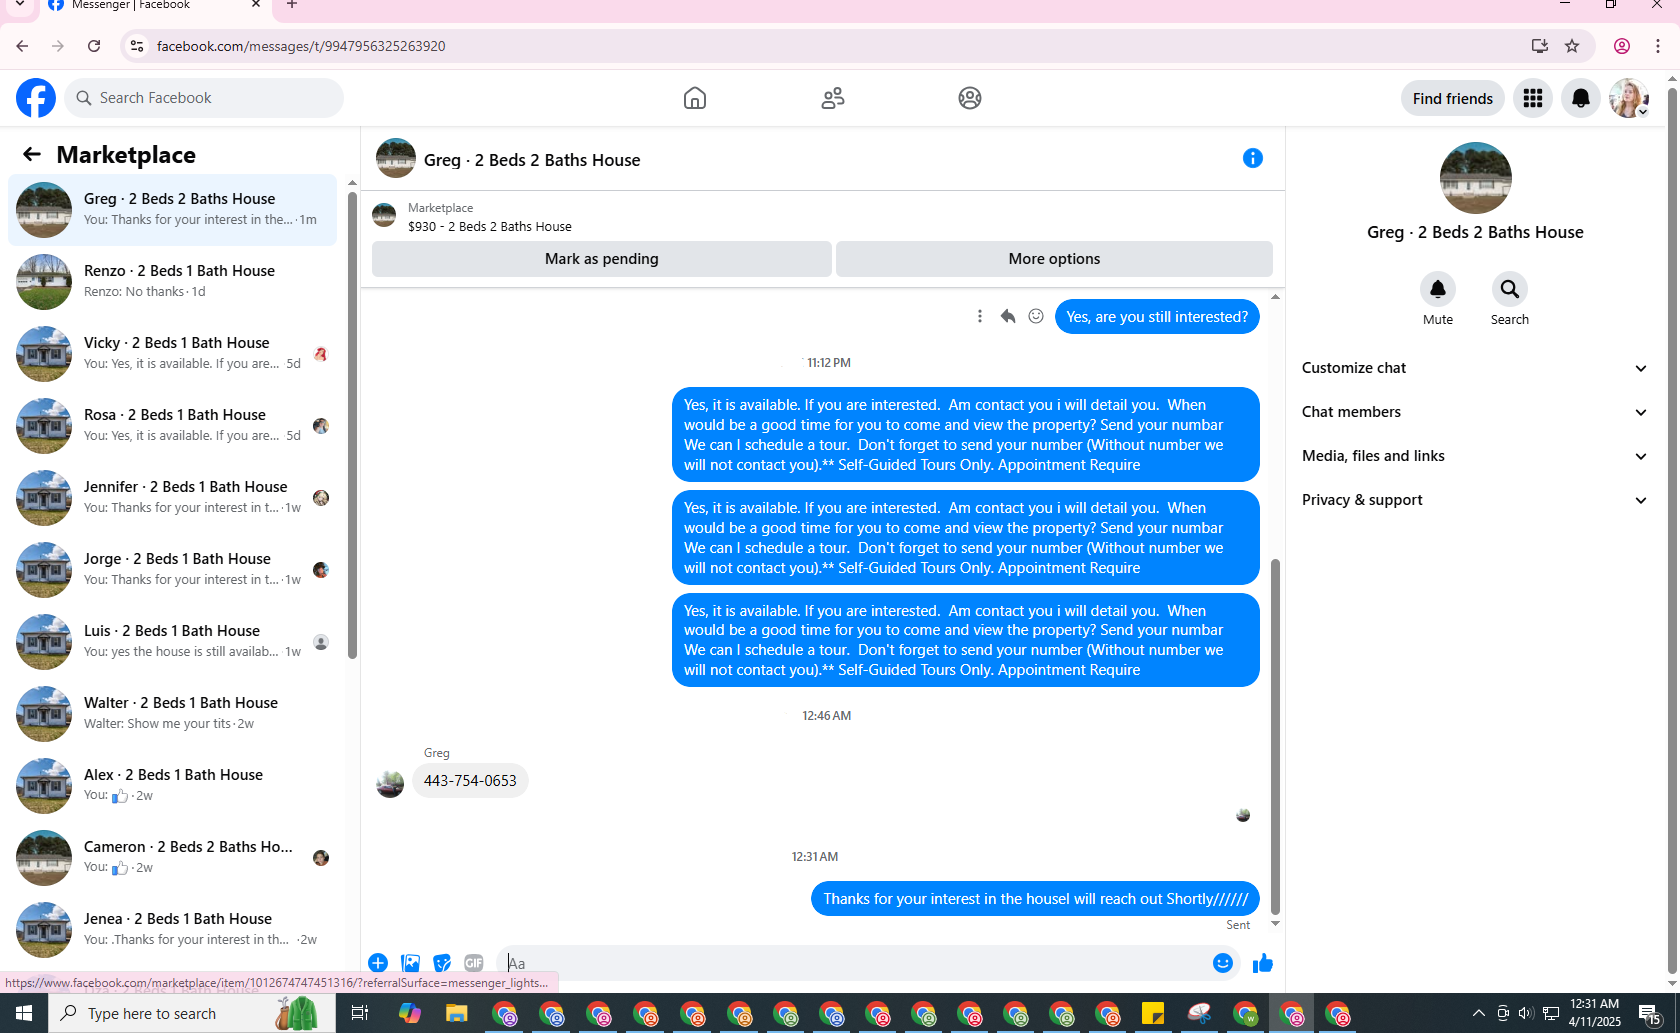Open the Groups icon in top navigation

coord(970,98)
